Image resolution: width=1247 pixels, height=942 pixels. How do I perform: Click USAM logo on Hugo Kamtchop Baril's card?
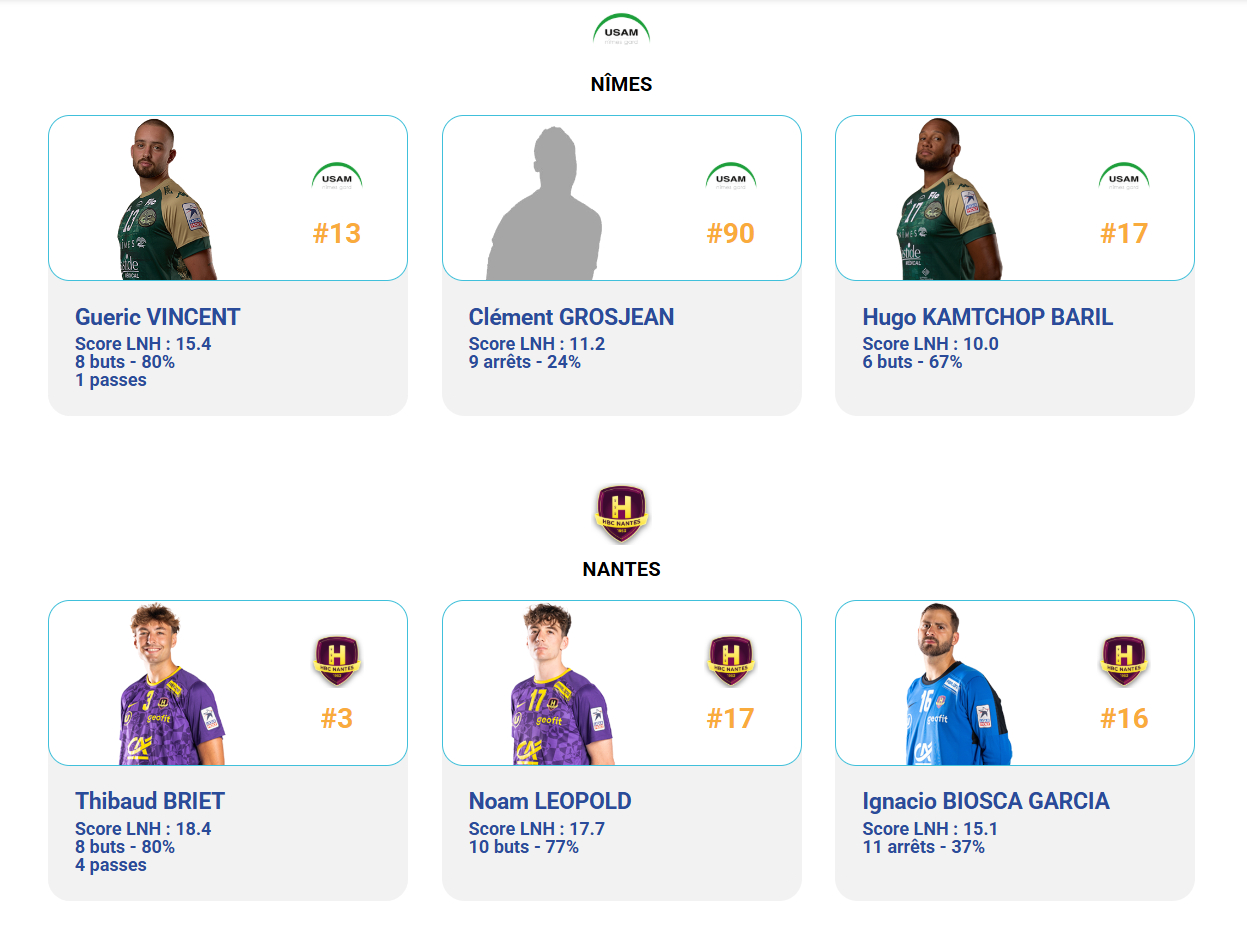(x=1124, y=178)
